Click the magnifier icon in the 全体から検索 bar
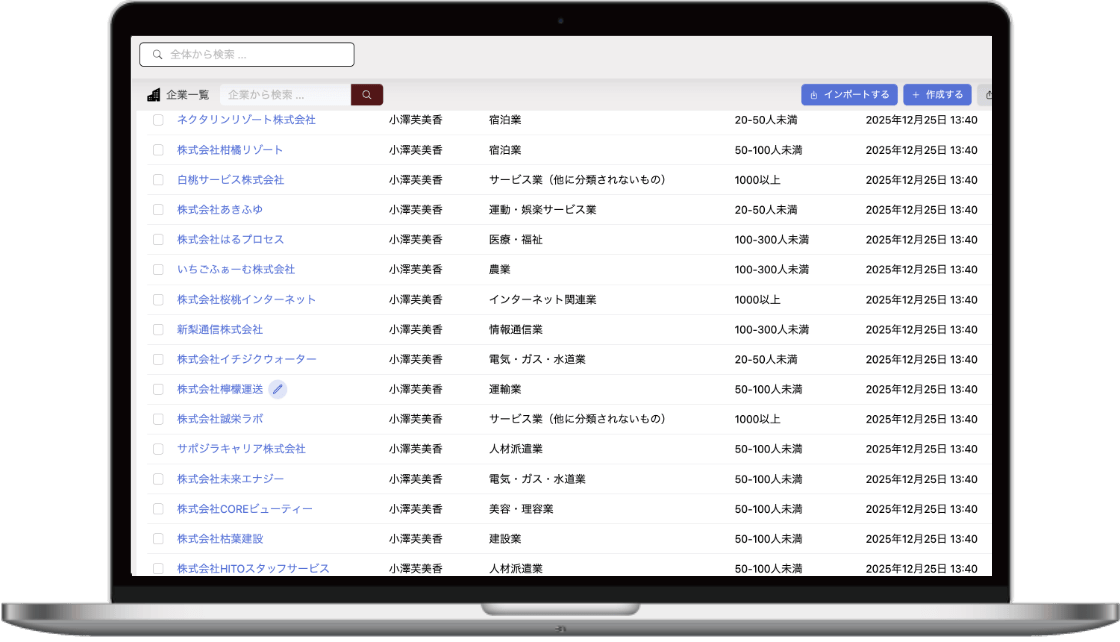The image size is (1120, 642). coord(158,54)
